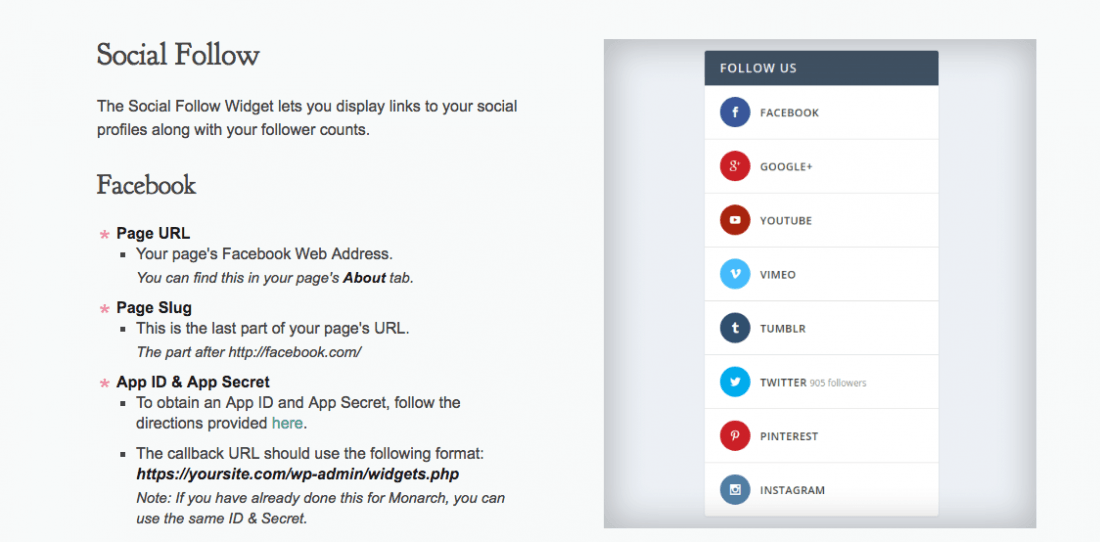
Task: Click the FOLLOW US widget header
Action: 821,68
